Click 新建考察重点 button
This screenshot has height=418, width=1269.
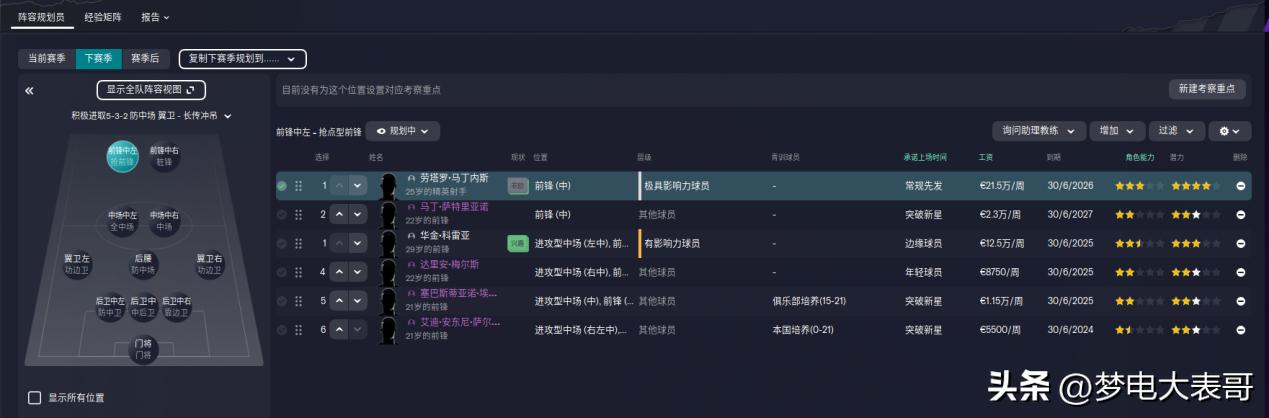1208,89
